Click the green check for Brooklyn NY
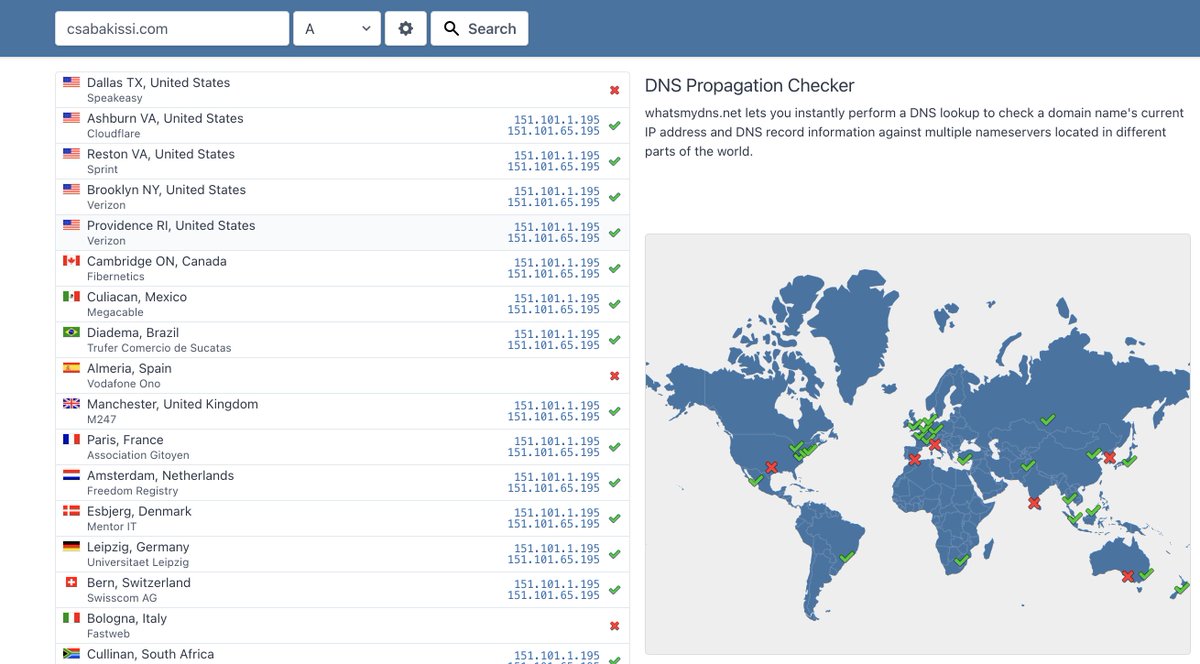This screenshot has width=1200, height=664. tap(614, 197)
